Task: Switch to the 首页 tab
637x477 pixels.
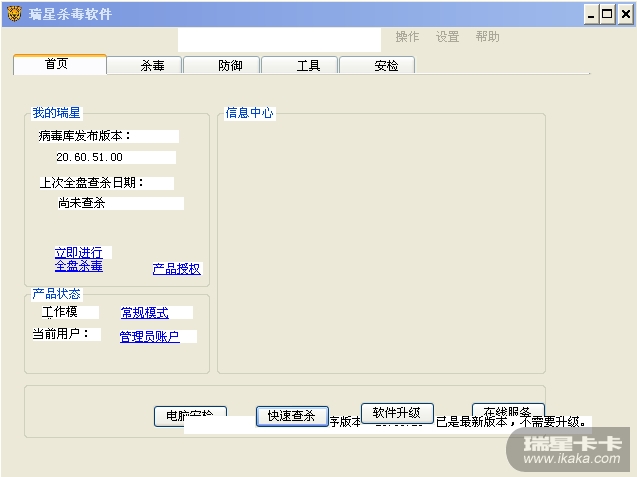Action: click(x=58, y=64)
